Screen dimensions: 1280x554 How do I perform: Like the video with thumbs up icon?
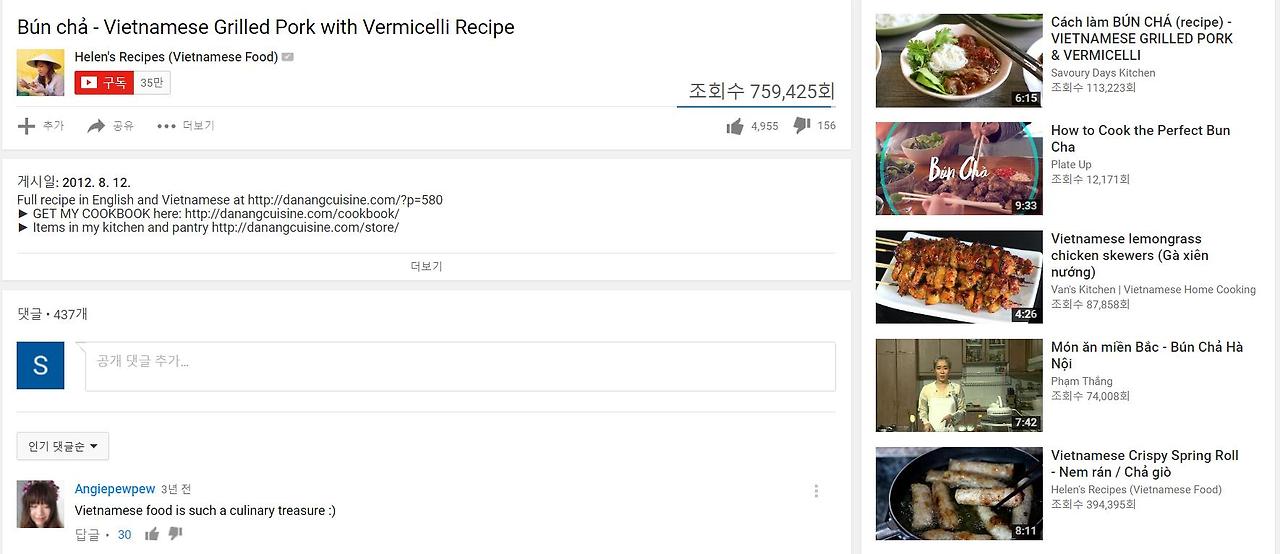[735, 126]
